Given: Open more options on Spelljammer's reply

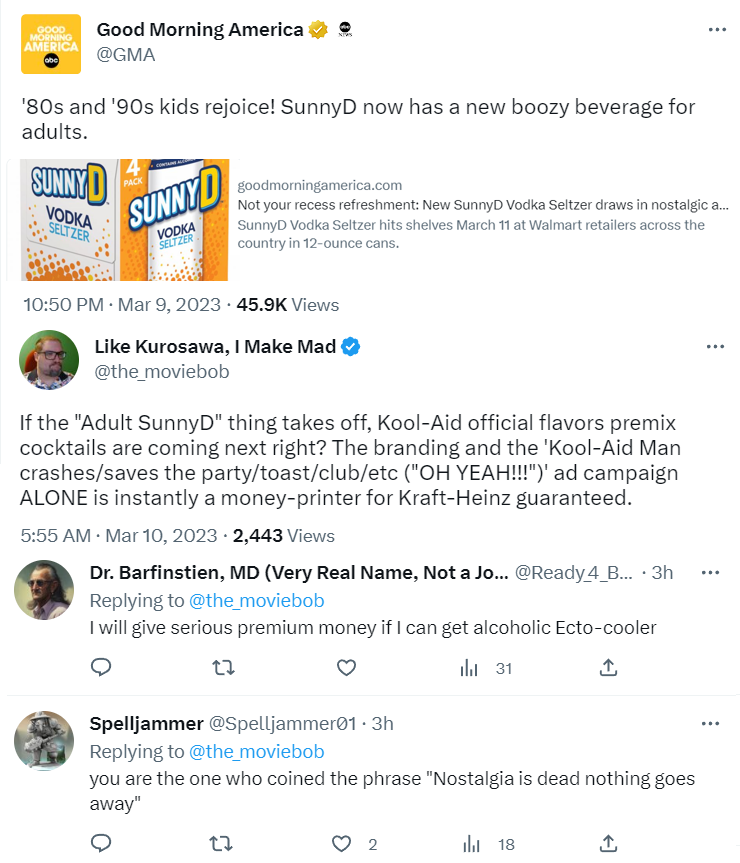Looking at the screenshot, I should coord(711,723).
